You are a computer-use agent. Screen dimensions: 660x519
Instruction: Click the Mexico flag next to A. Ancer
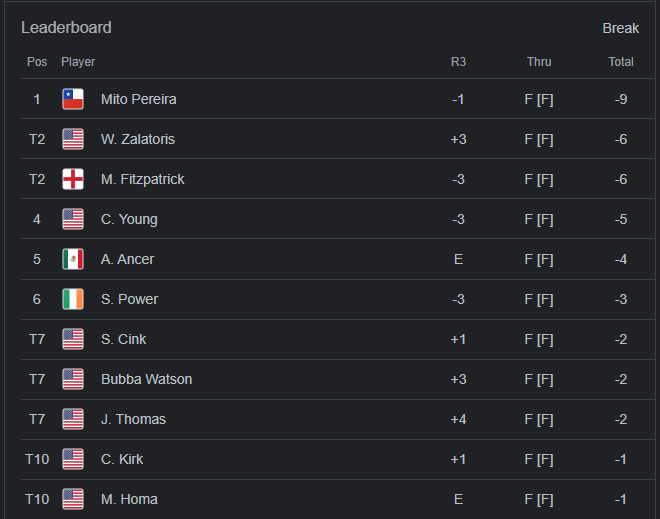coord(73,259)
